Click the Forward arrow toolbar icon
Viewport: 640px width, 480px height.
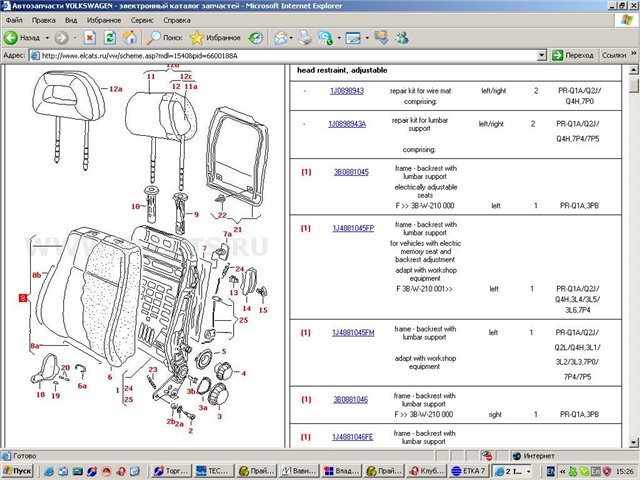pos(62,38)
